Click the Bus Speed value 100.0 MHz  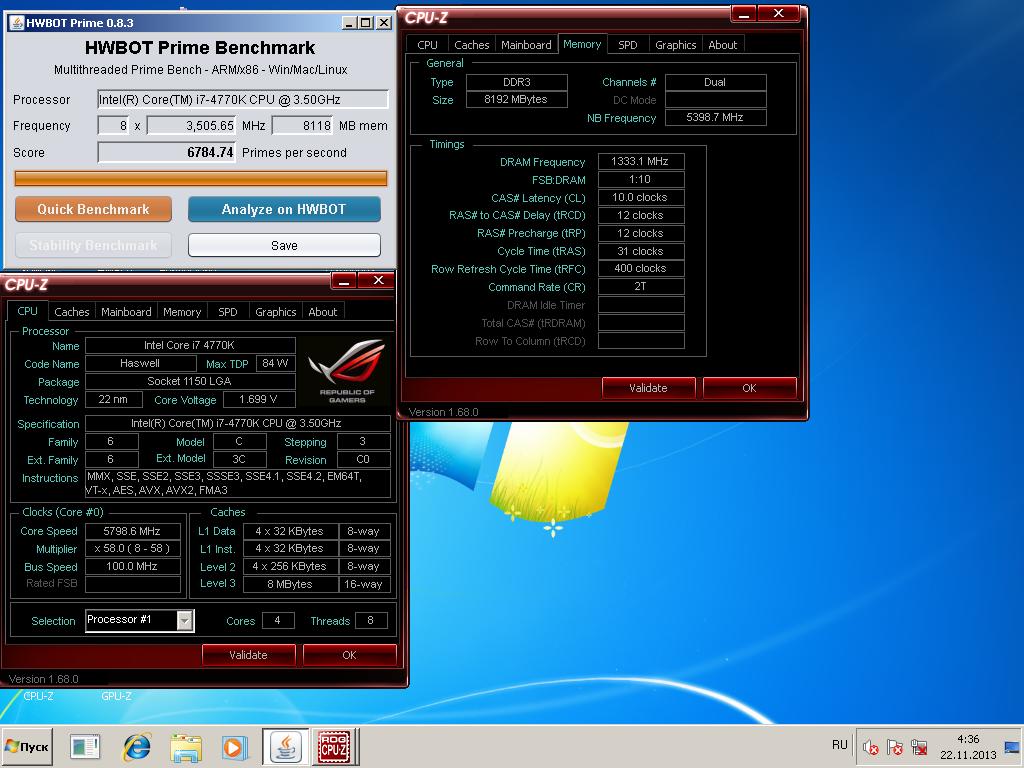coord(133,566)
